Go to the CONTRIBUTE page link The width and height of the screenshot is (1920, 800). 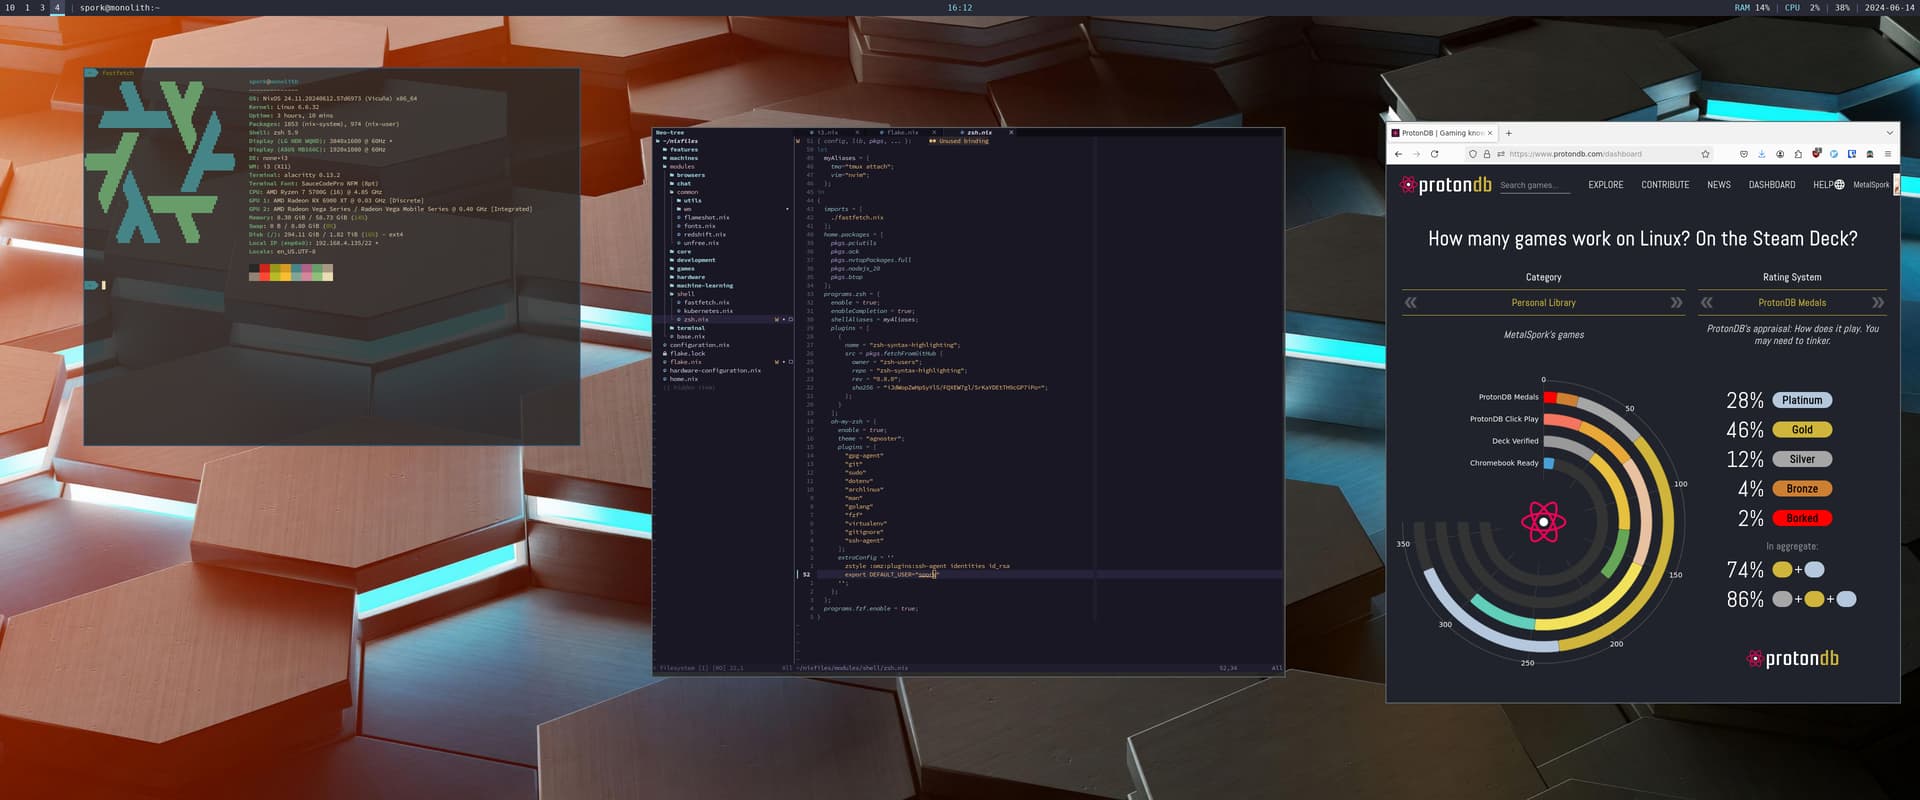pyautogui.click(x=1664, y=185)
